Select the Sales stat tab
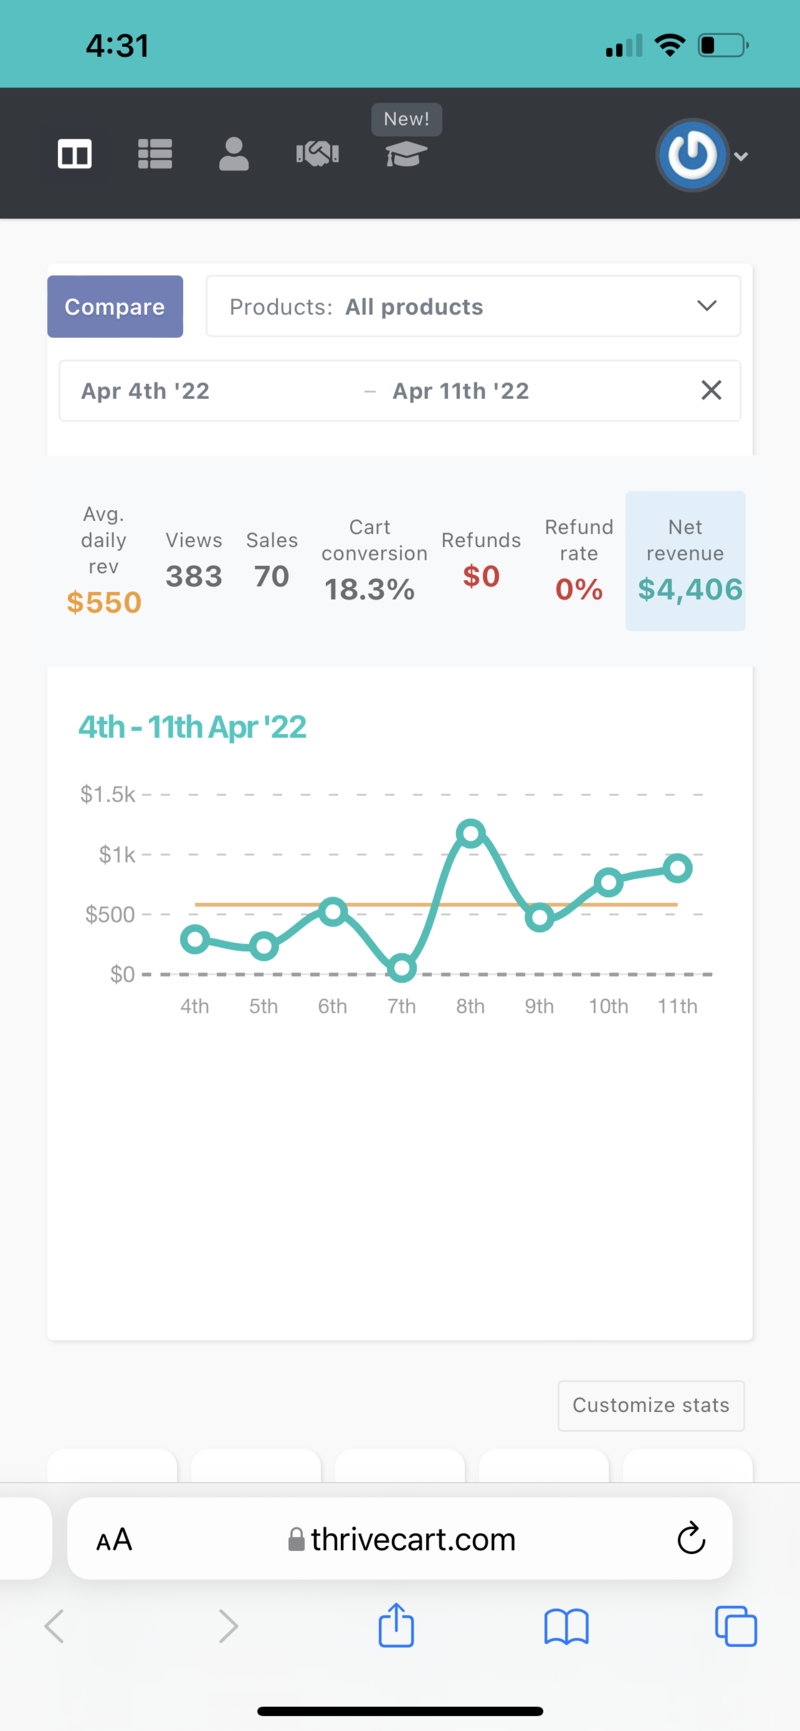Viewport: 800px width, 1731px height. point(272,561)
